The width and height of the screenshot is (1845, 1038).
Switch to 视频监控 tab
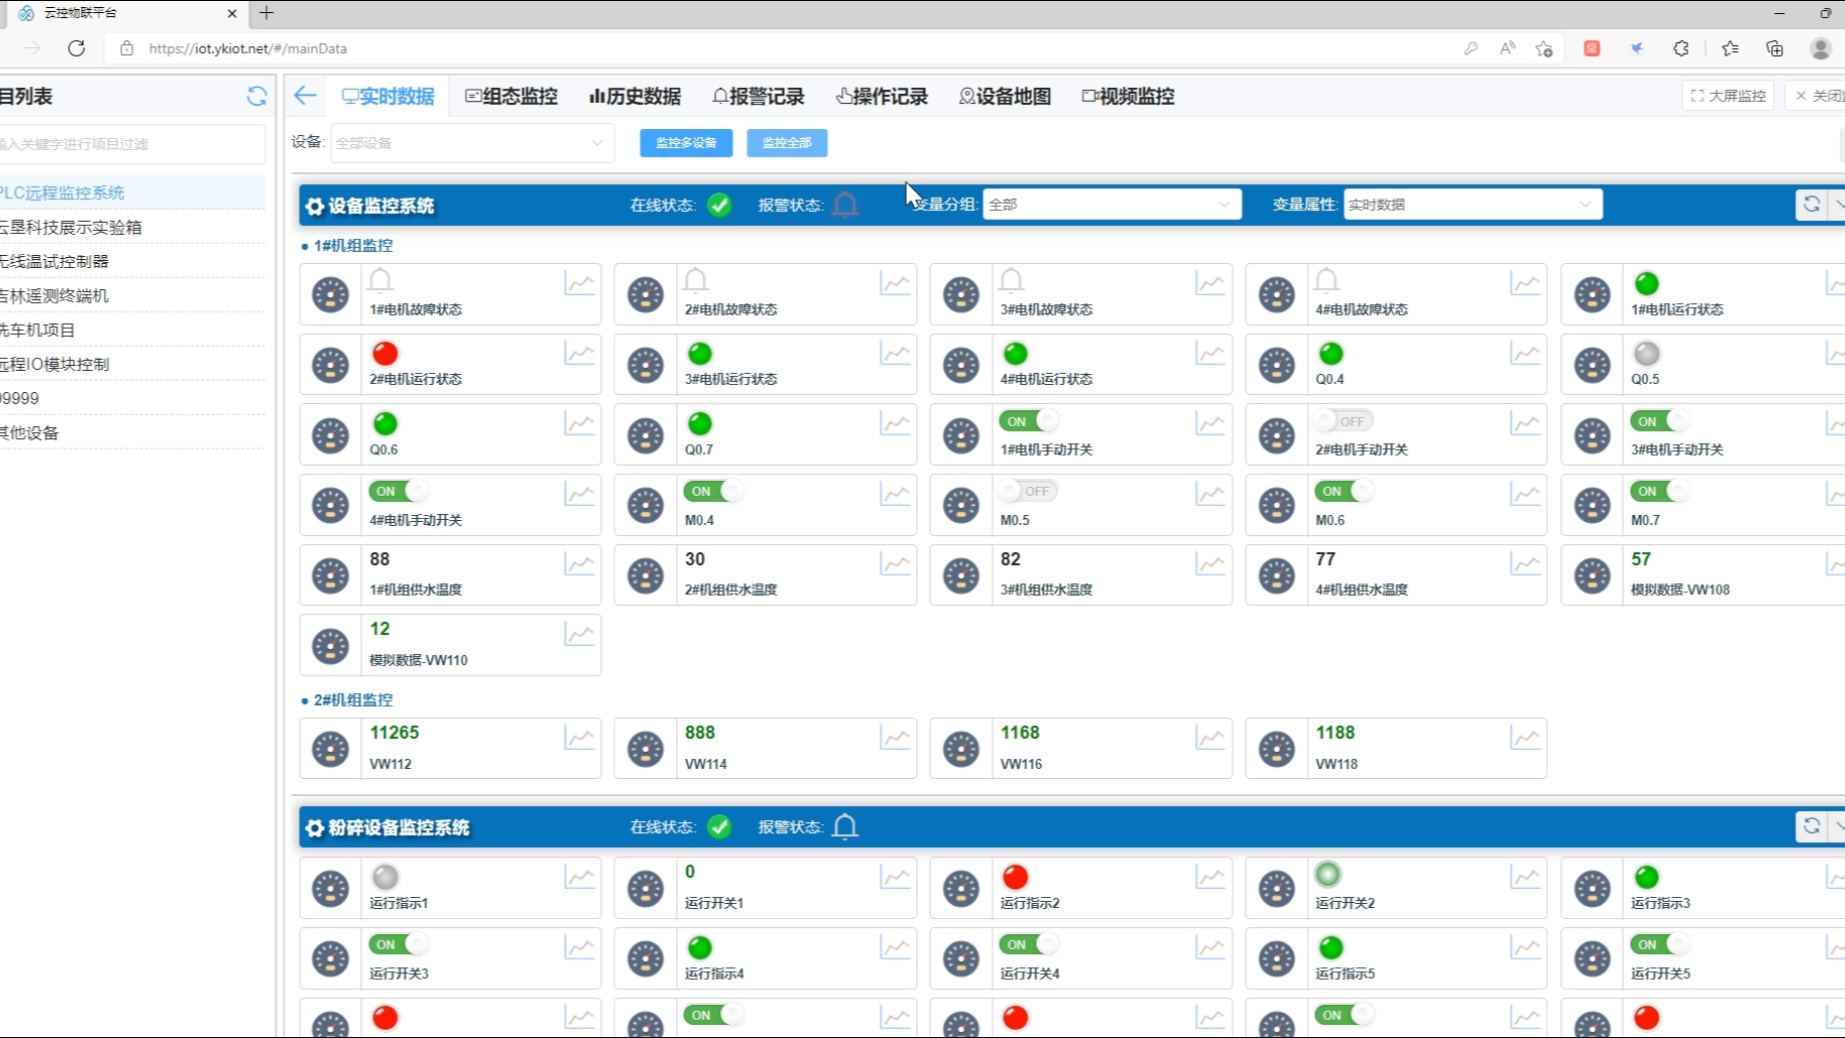point(1128,96)
